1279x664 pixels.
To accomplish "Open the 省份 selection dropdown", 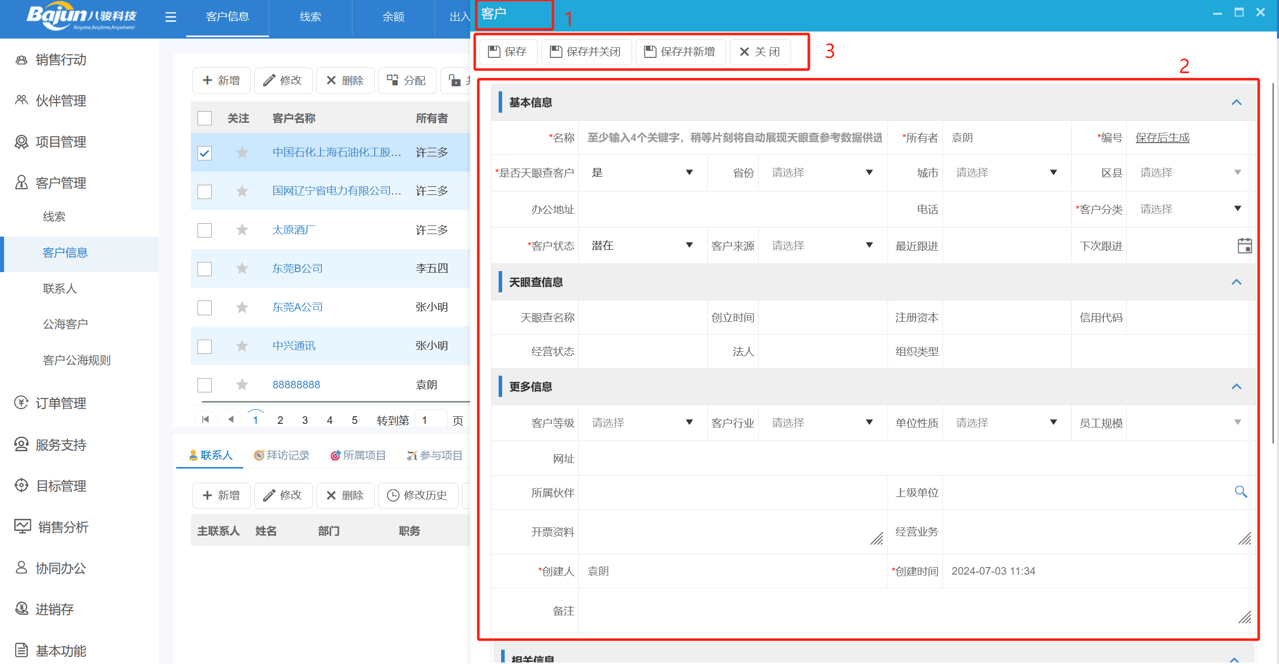I will point(822,172).
